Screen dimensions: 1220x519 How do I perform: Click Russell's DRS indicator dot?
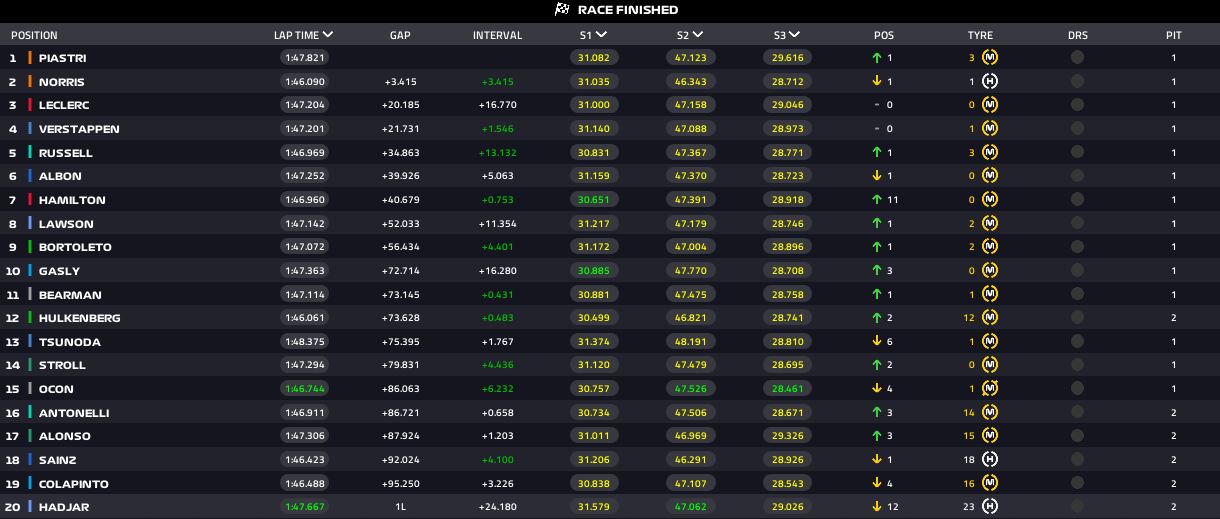tap(1077, 153)
